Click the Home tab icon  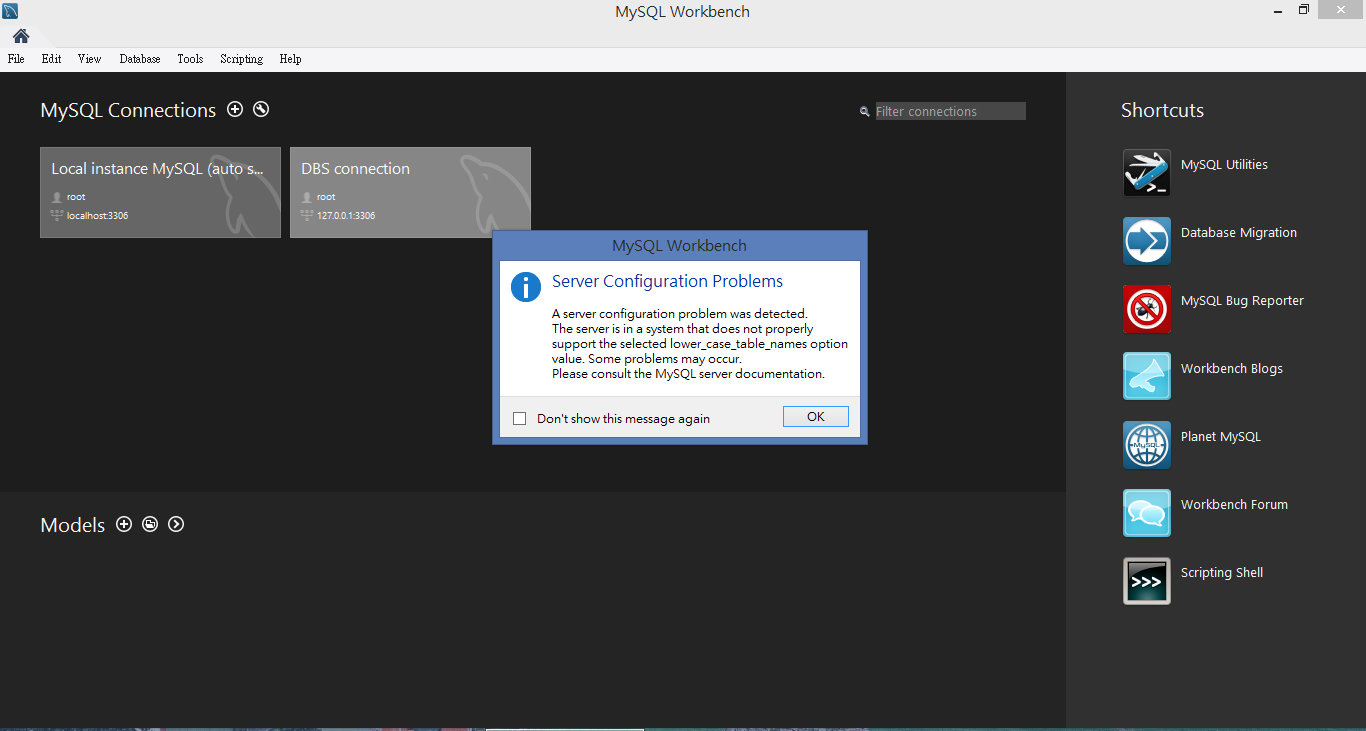(x=21, y=36)
